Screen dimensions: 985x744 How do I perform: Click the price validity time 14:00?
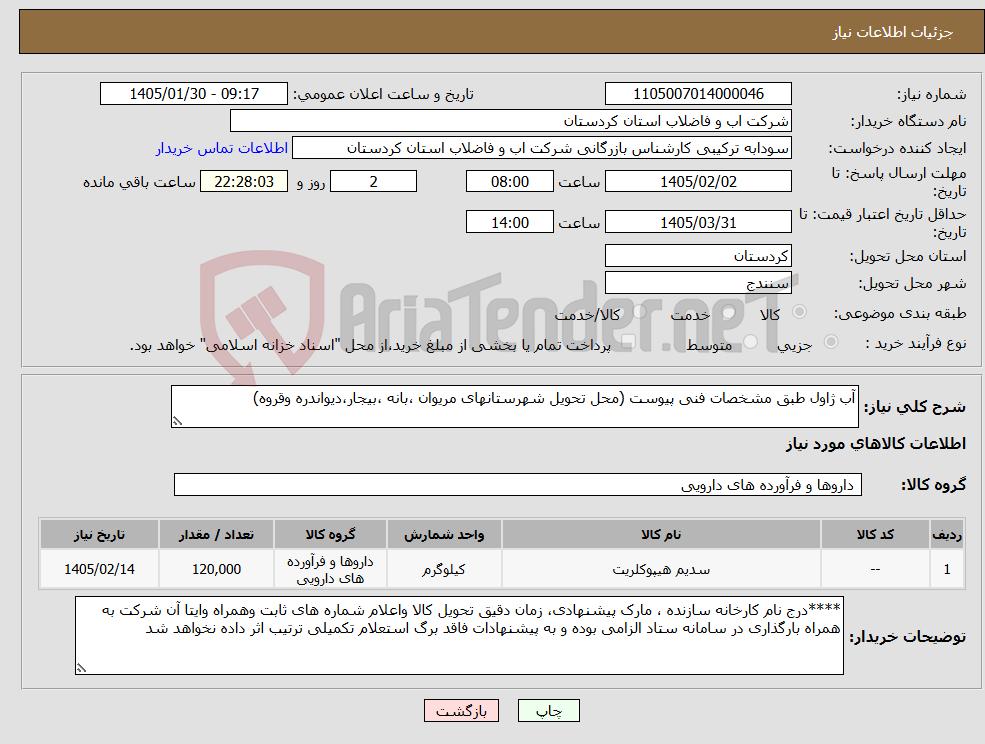509,222
